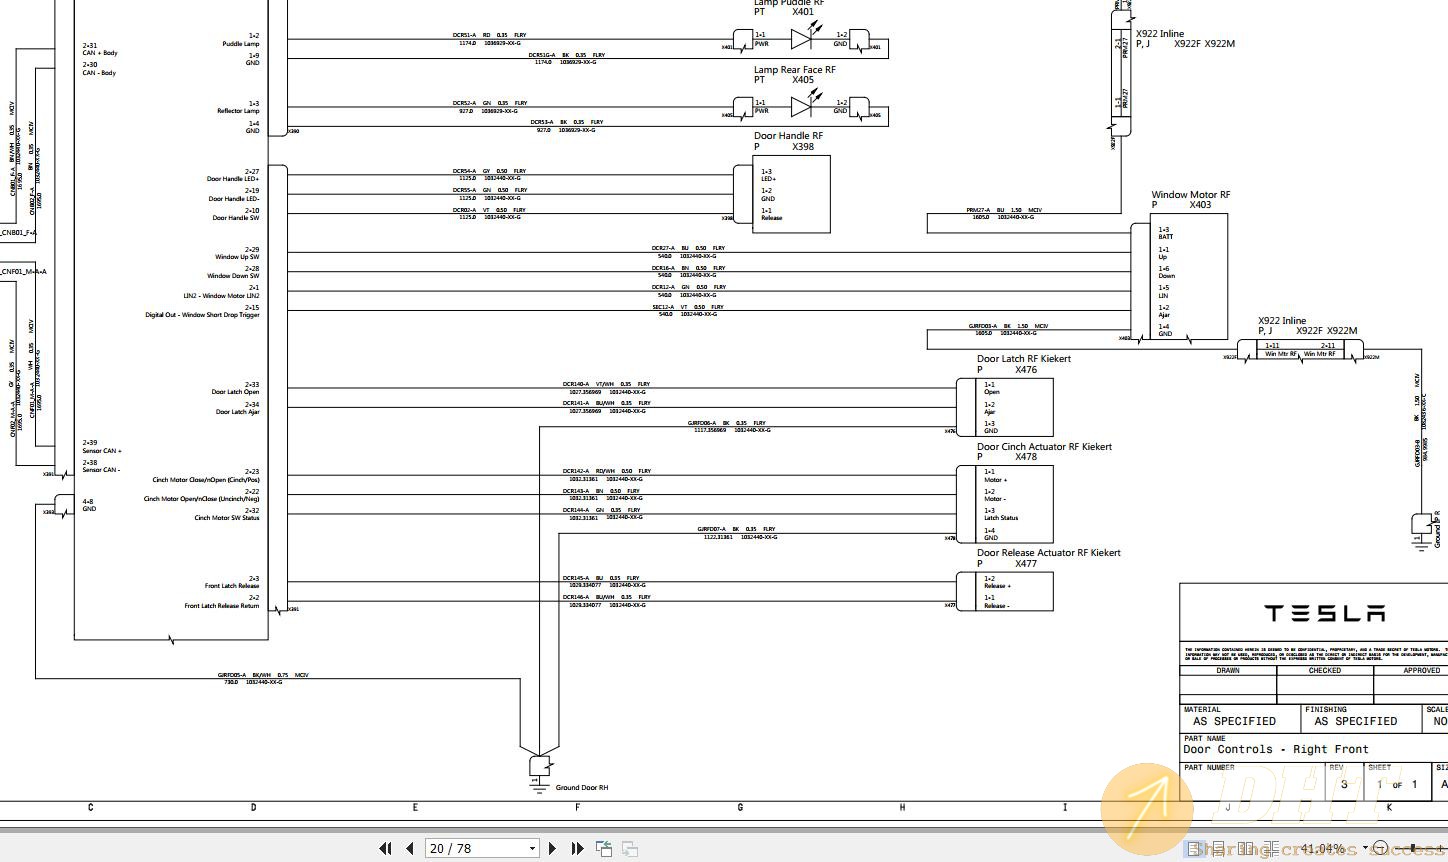The height and width of the screenshot is (862, 1448).
Task: Click connector code X398 under Door Handle RF
Action: pos(803,147)
